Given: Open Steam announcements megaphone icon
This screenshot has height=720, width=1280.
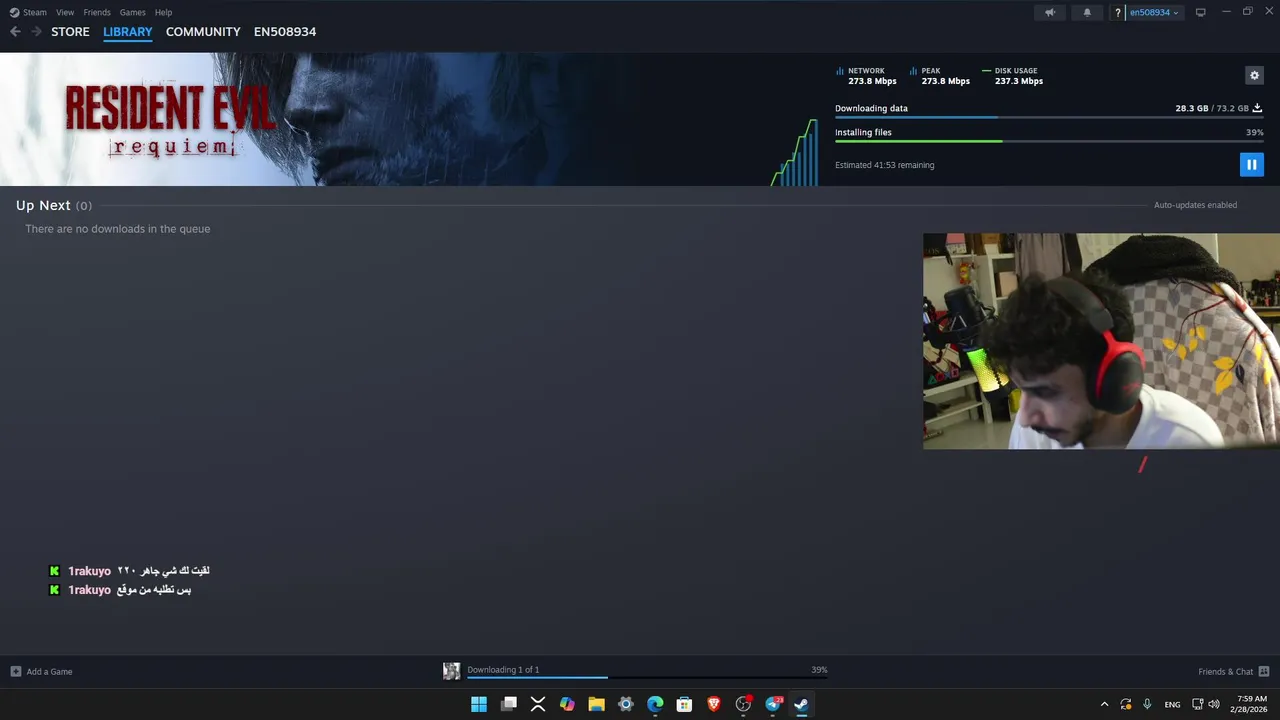Looking at the screenshot, I should pyautogui.click(x=1050, y=12).
